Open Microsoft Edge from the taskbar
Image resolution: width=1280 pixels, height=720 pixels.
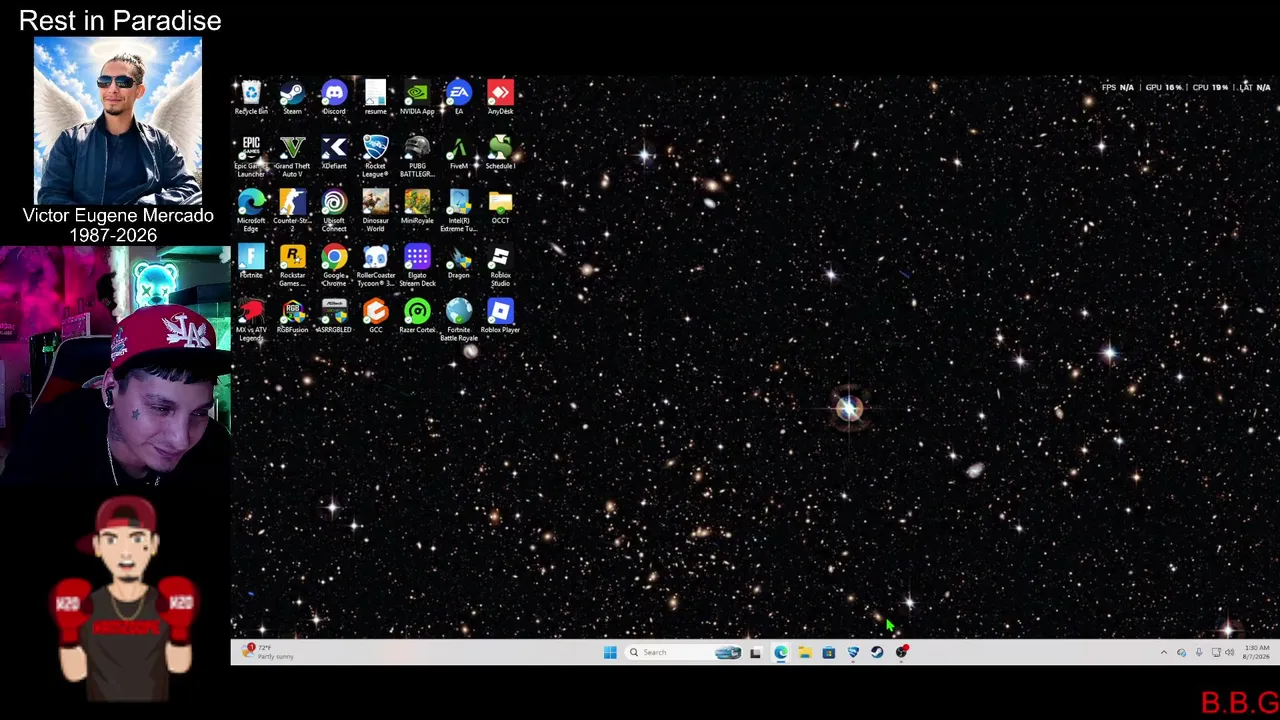pyautogui.click(x=780, y=653)
